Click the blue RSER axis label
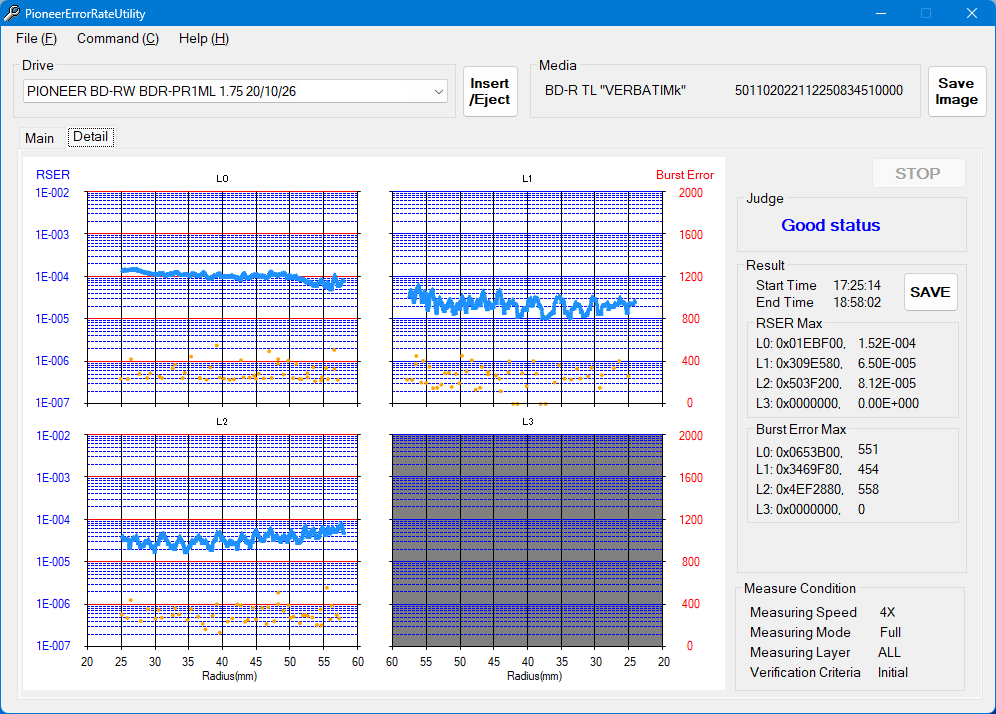The width and height of the screenshot is (996, 714). click(53, 174)
